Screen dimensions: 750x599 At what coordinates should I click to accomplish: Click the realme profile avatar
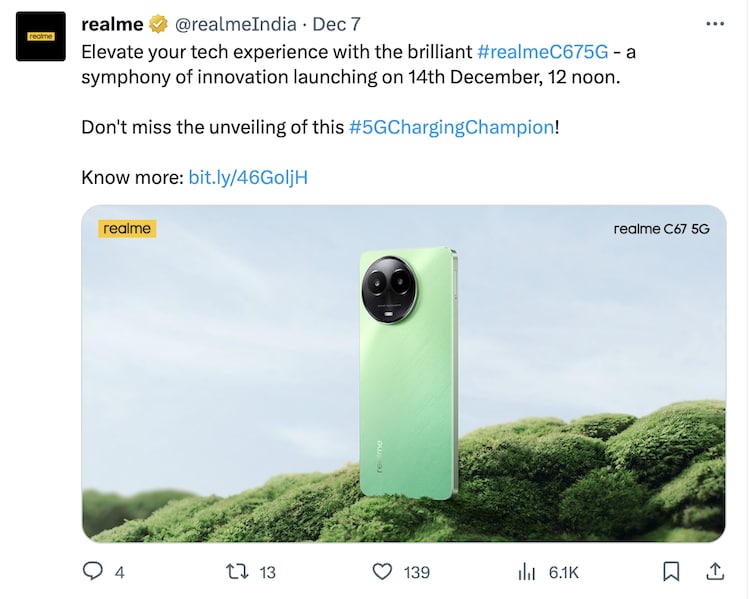(x=40, y=35)
